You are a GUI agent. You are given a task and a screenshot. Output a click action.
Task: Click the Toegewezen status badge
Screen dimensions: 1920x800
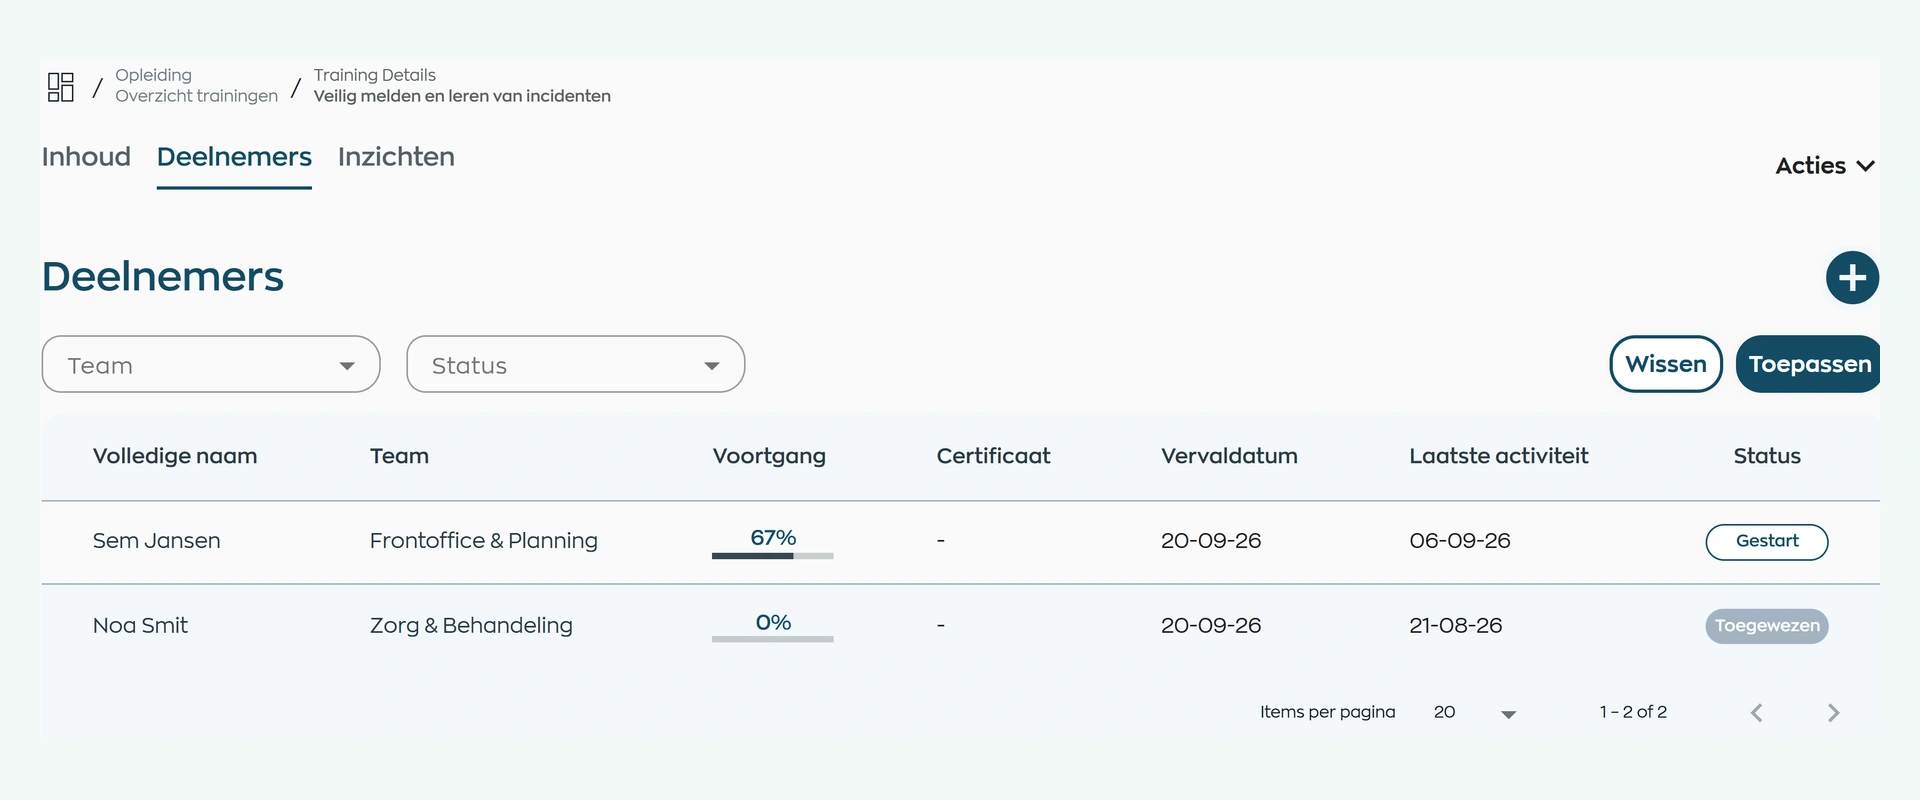point(1767,626)
